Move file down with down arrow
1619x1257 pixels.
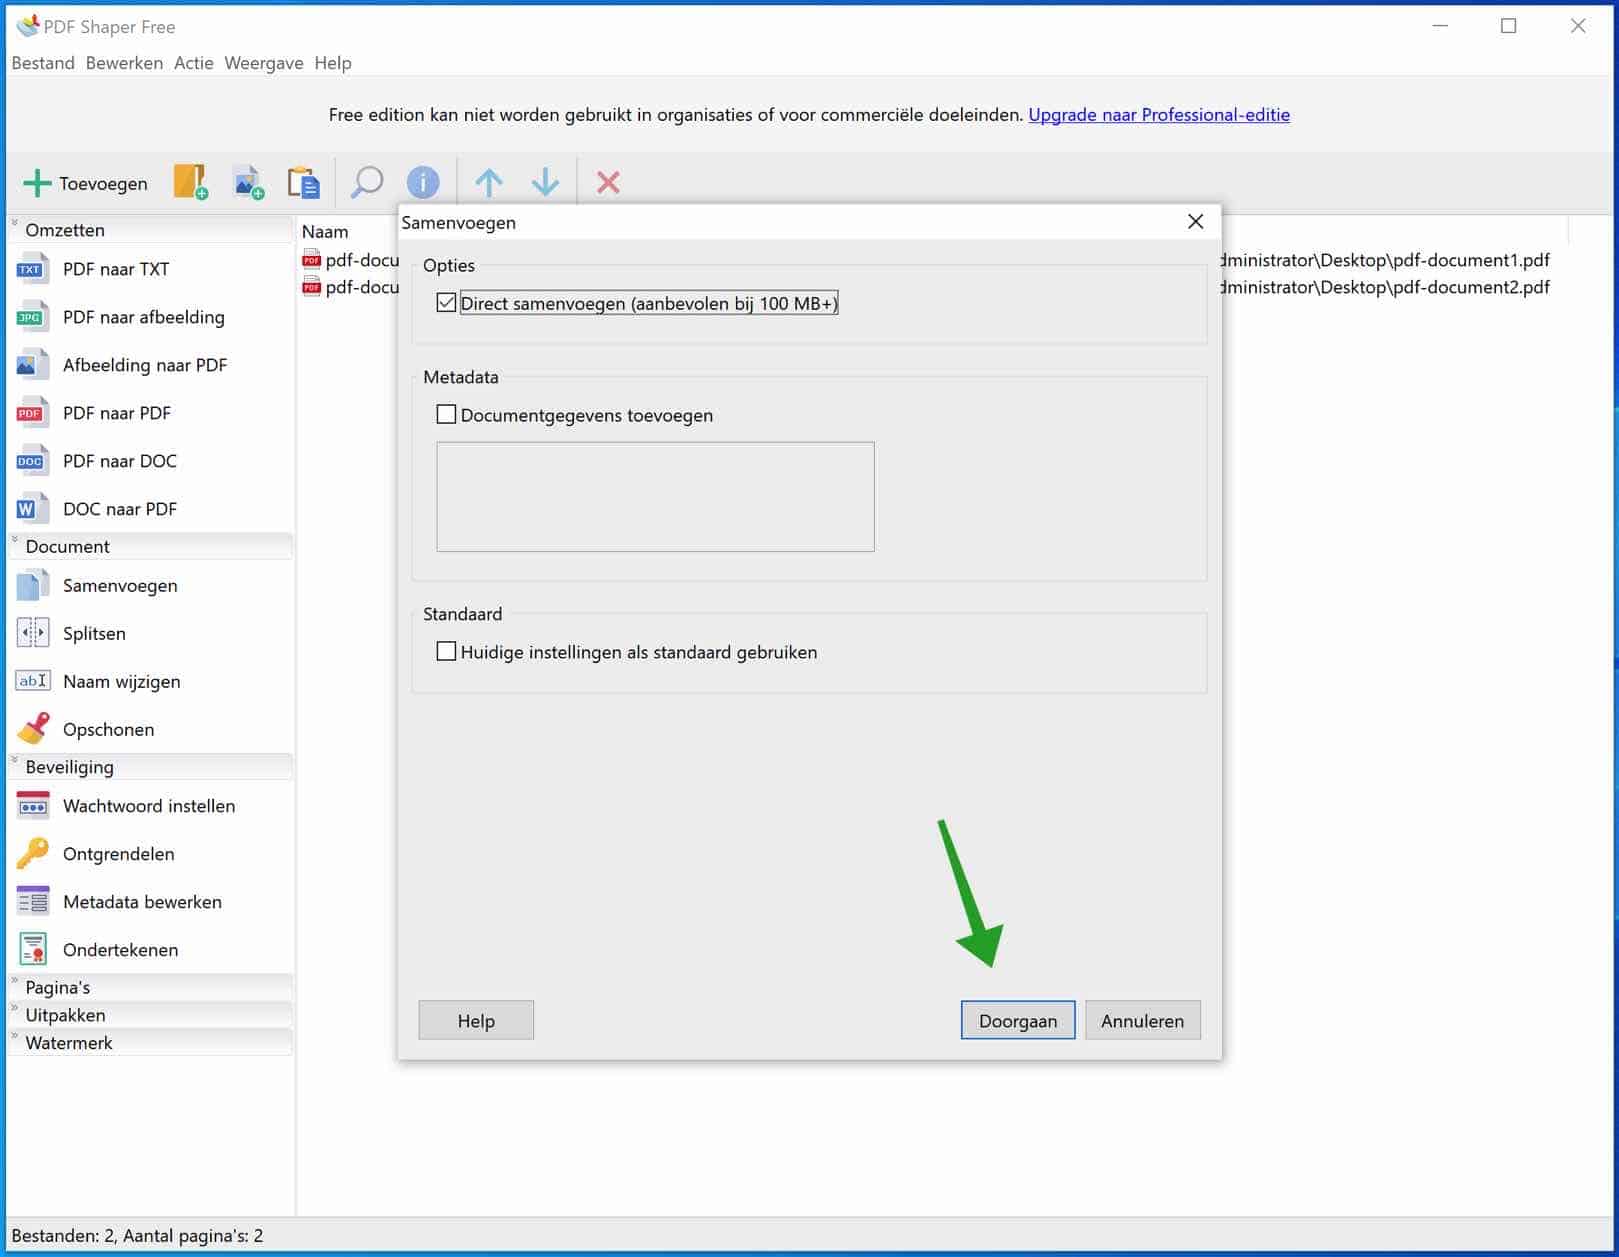point(545,182)
